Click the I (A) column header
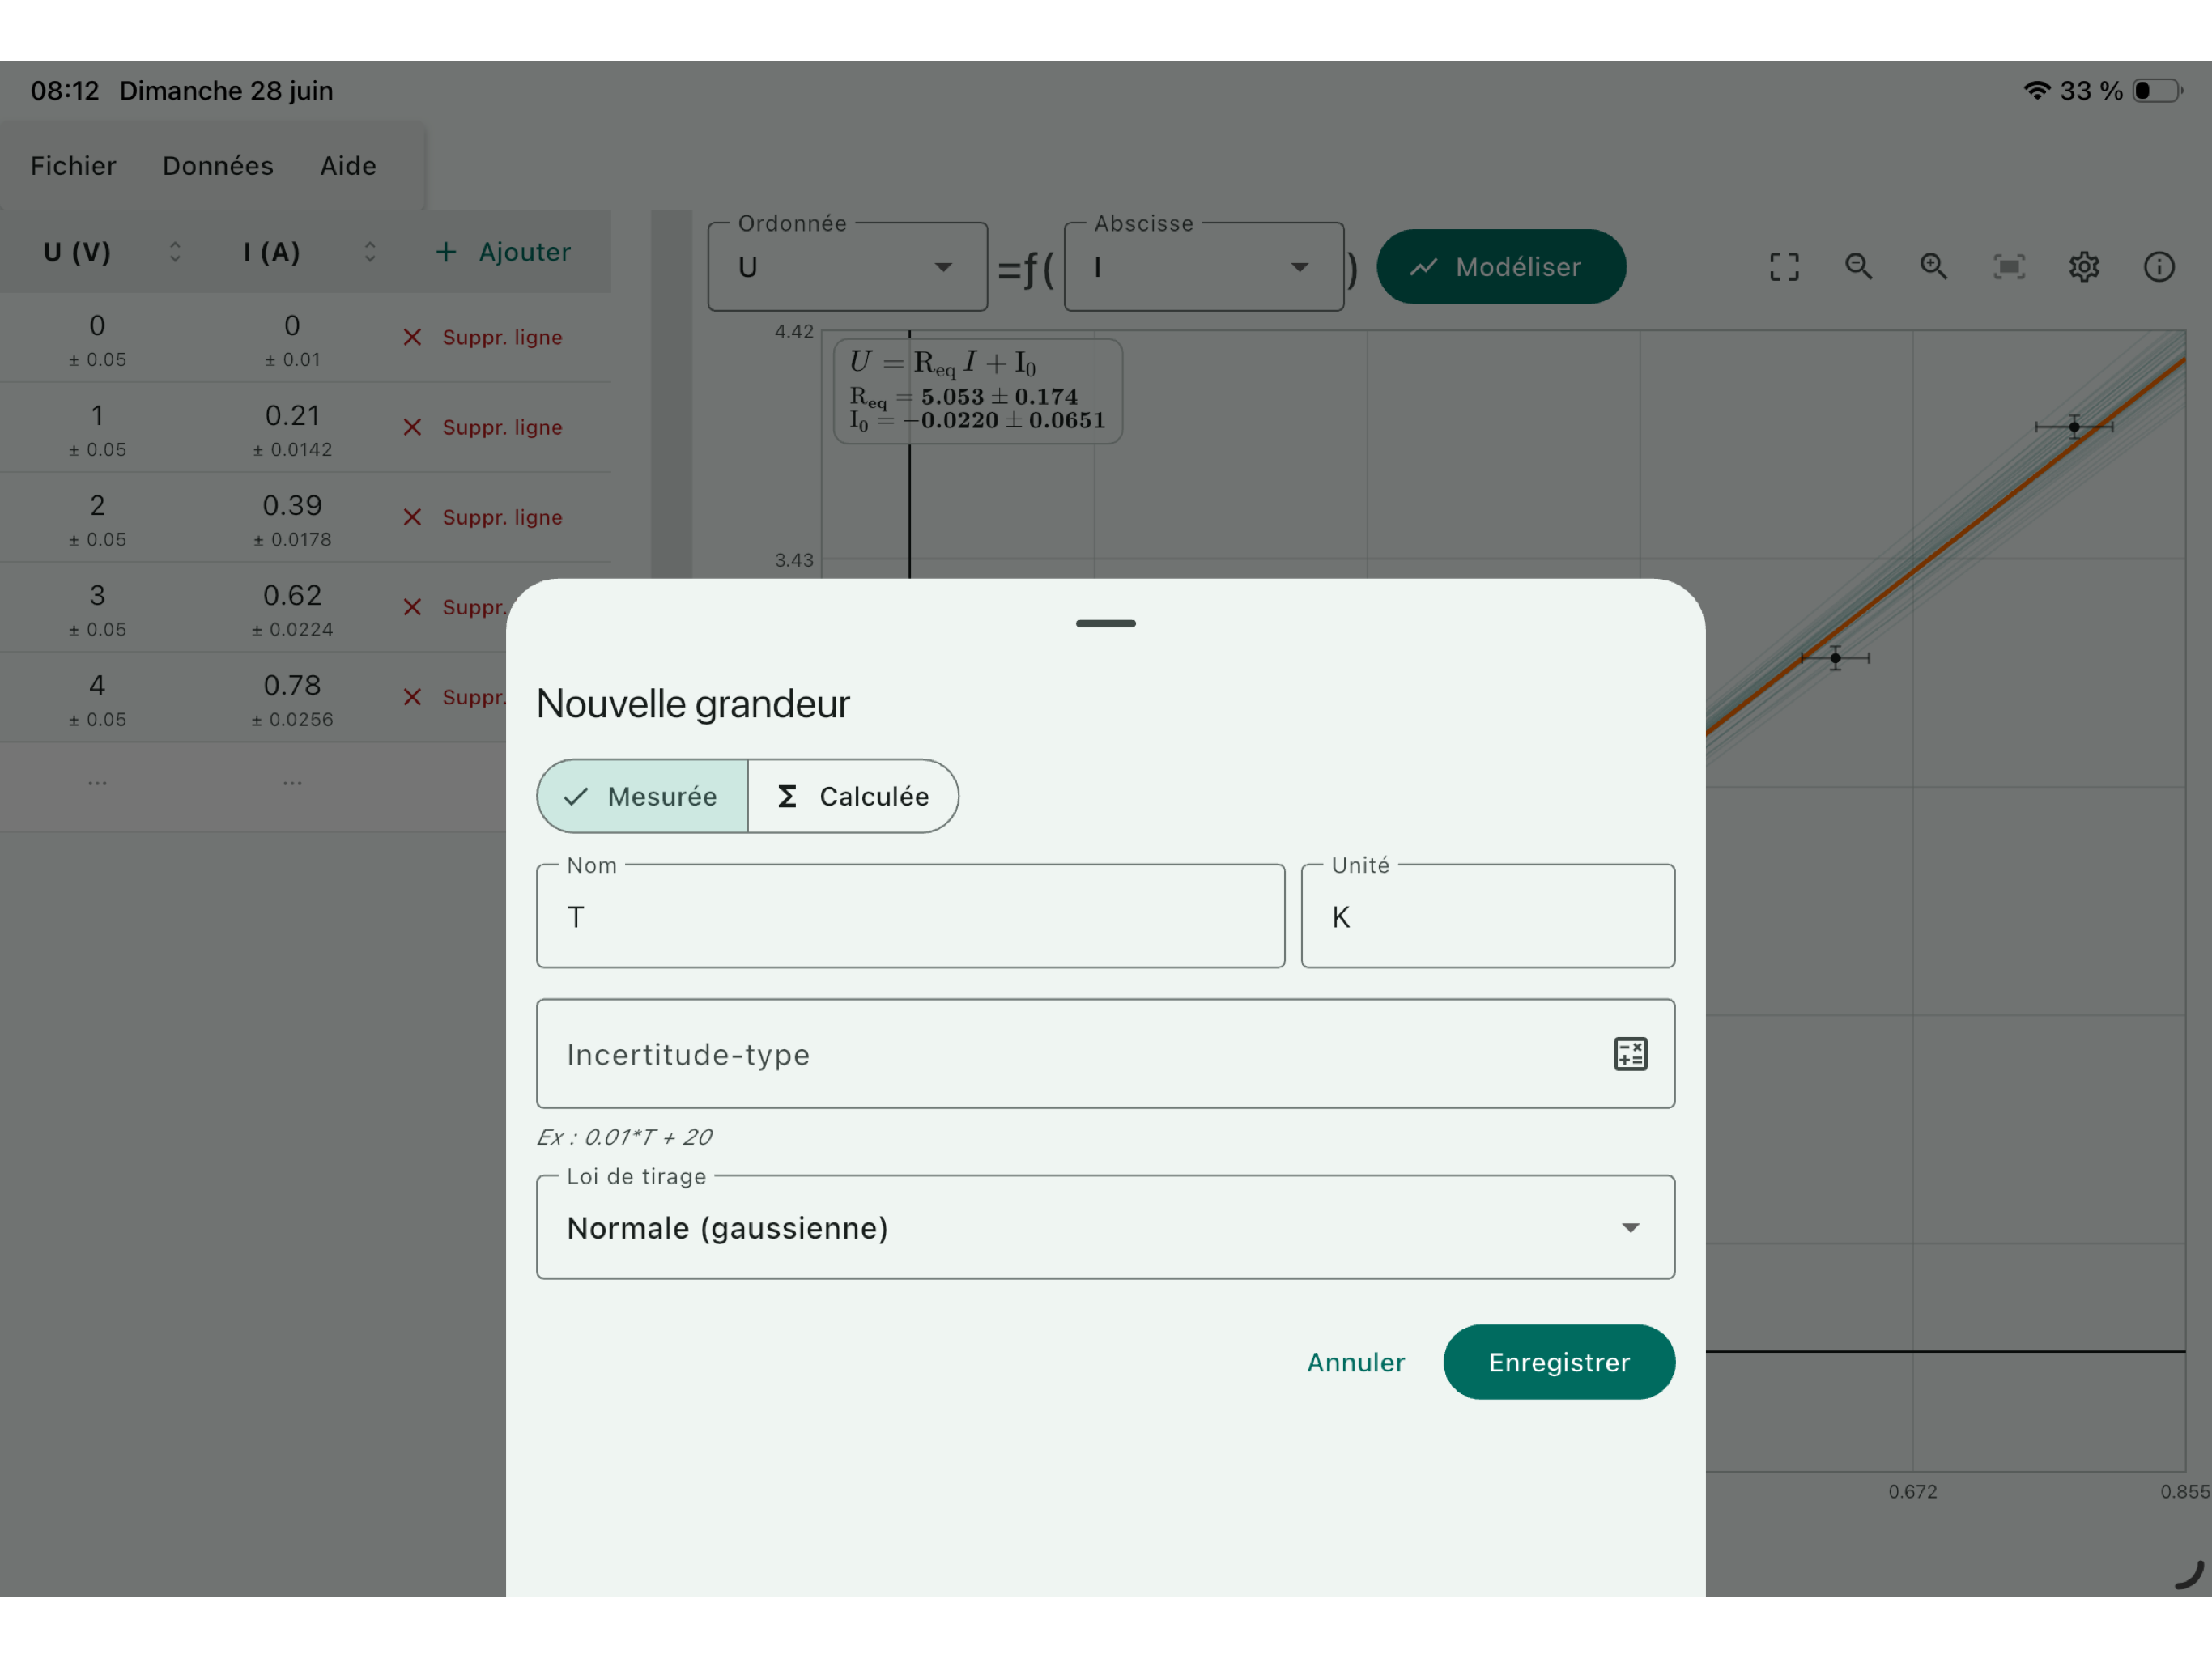The height and width of the screenshot is (1658, 2212). tap(272, 252)
